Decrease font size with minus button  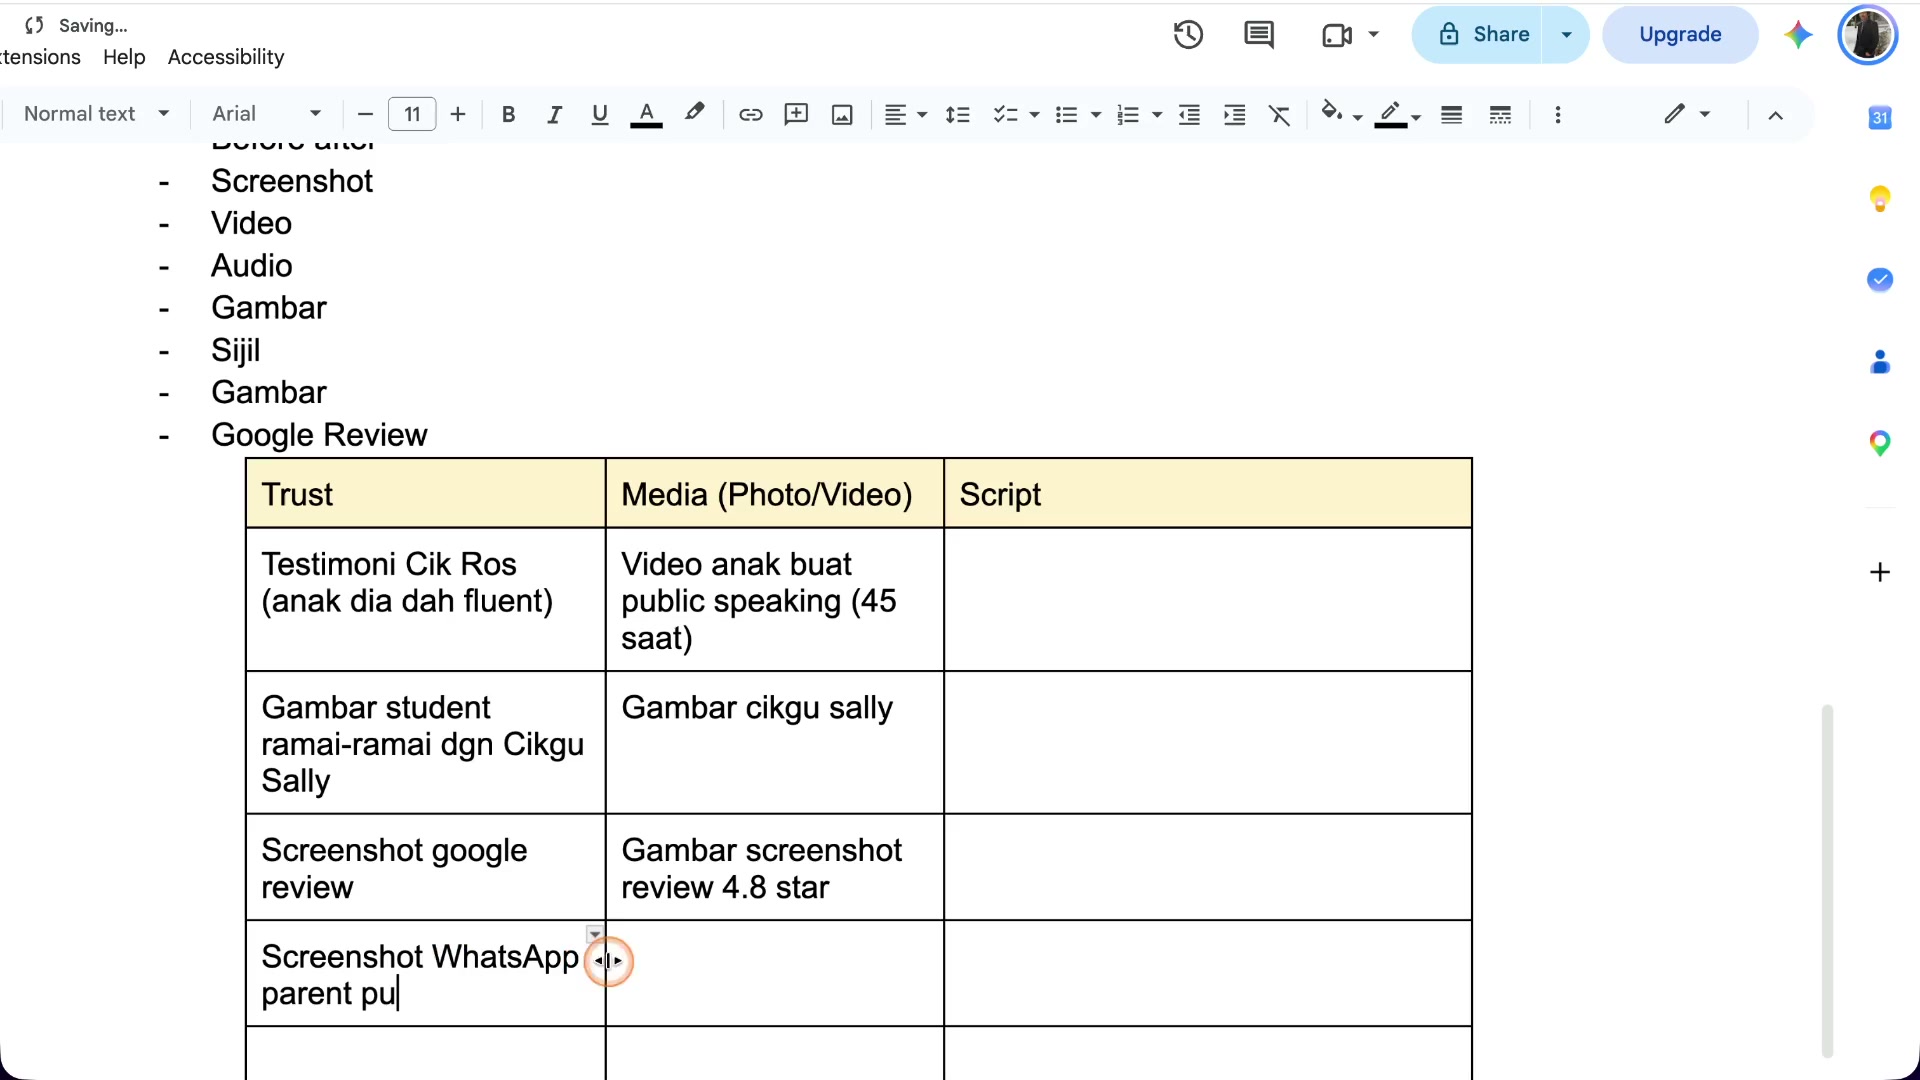[365, 115]
